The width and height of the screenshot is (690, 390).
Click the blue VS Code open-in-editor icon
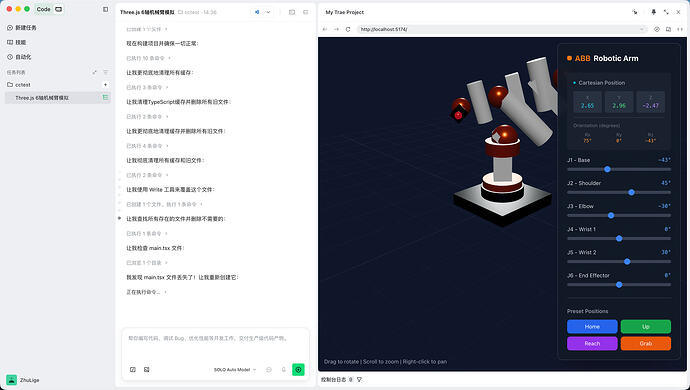[x=257, y=12]
